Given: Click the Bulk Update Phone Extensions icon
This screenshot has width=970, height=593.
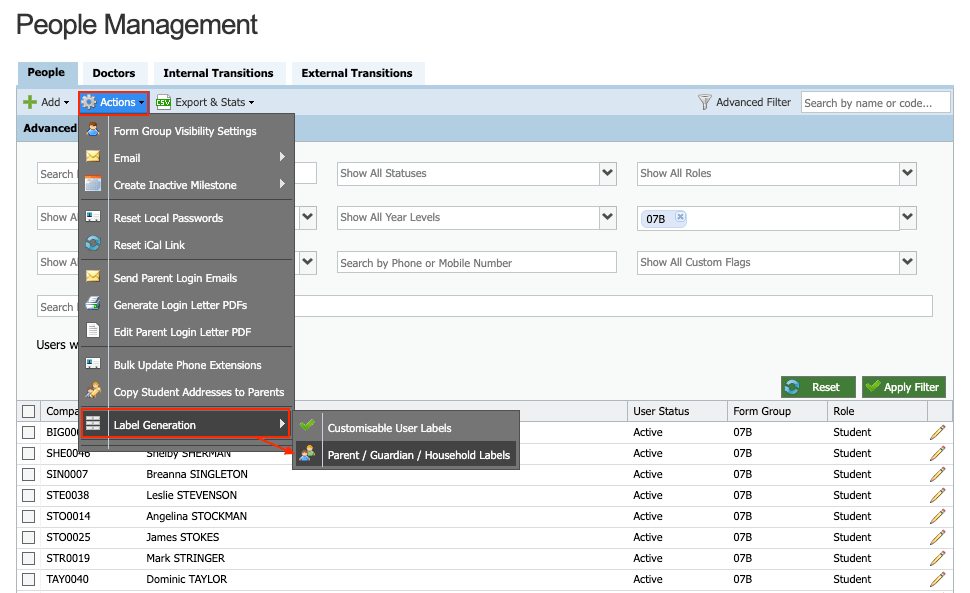Looking at the screenshot, I should point(93,364).
